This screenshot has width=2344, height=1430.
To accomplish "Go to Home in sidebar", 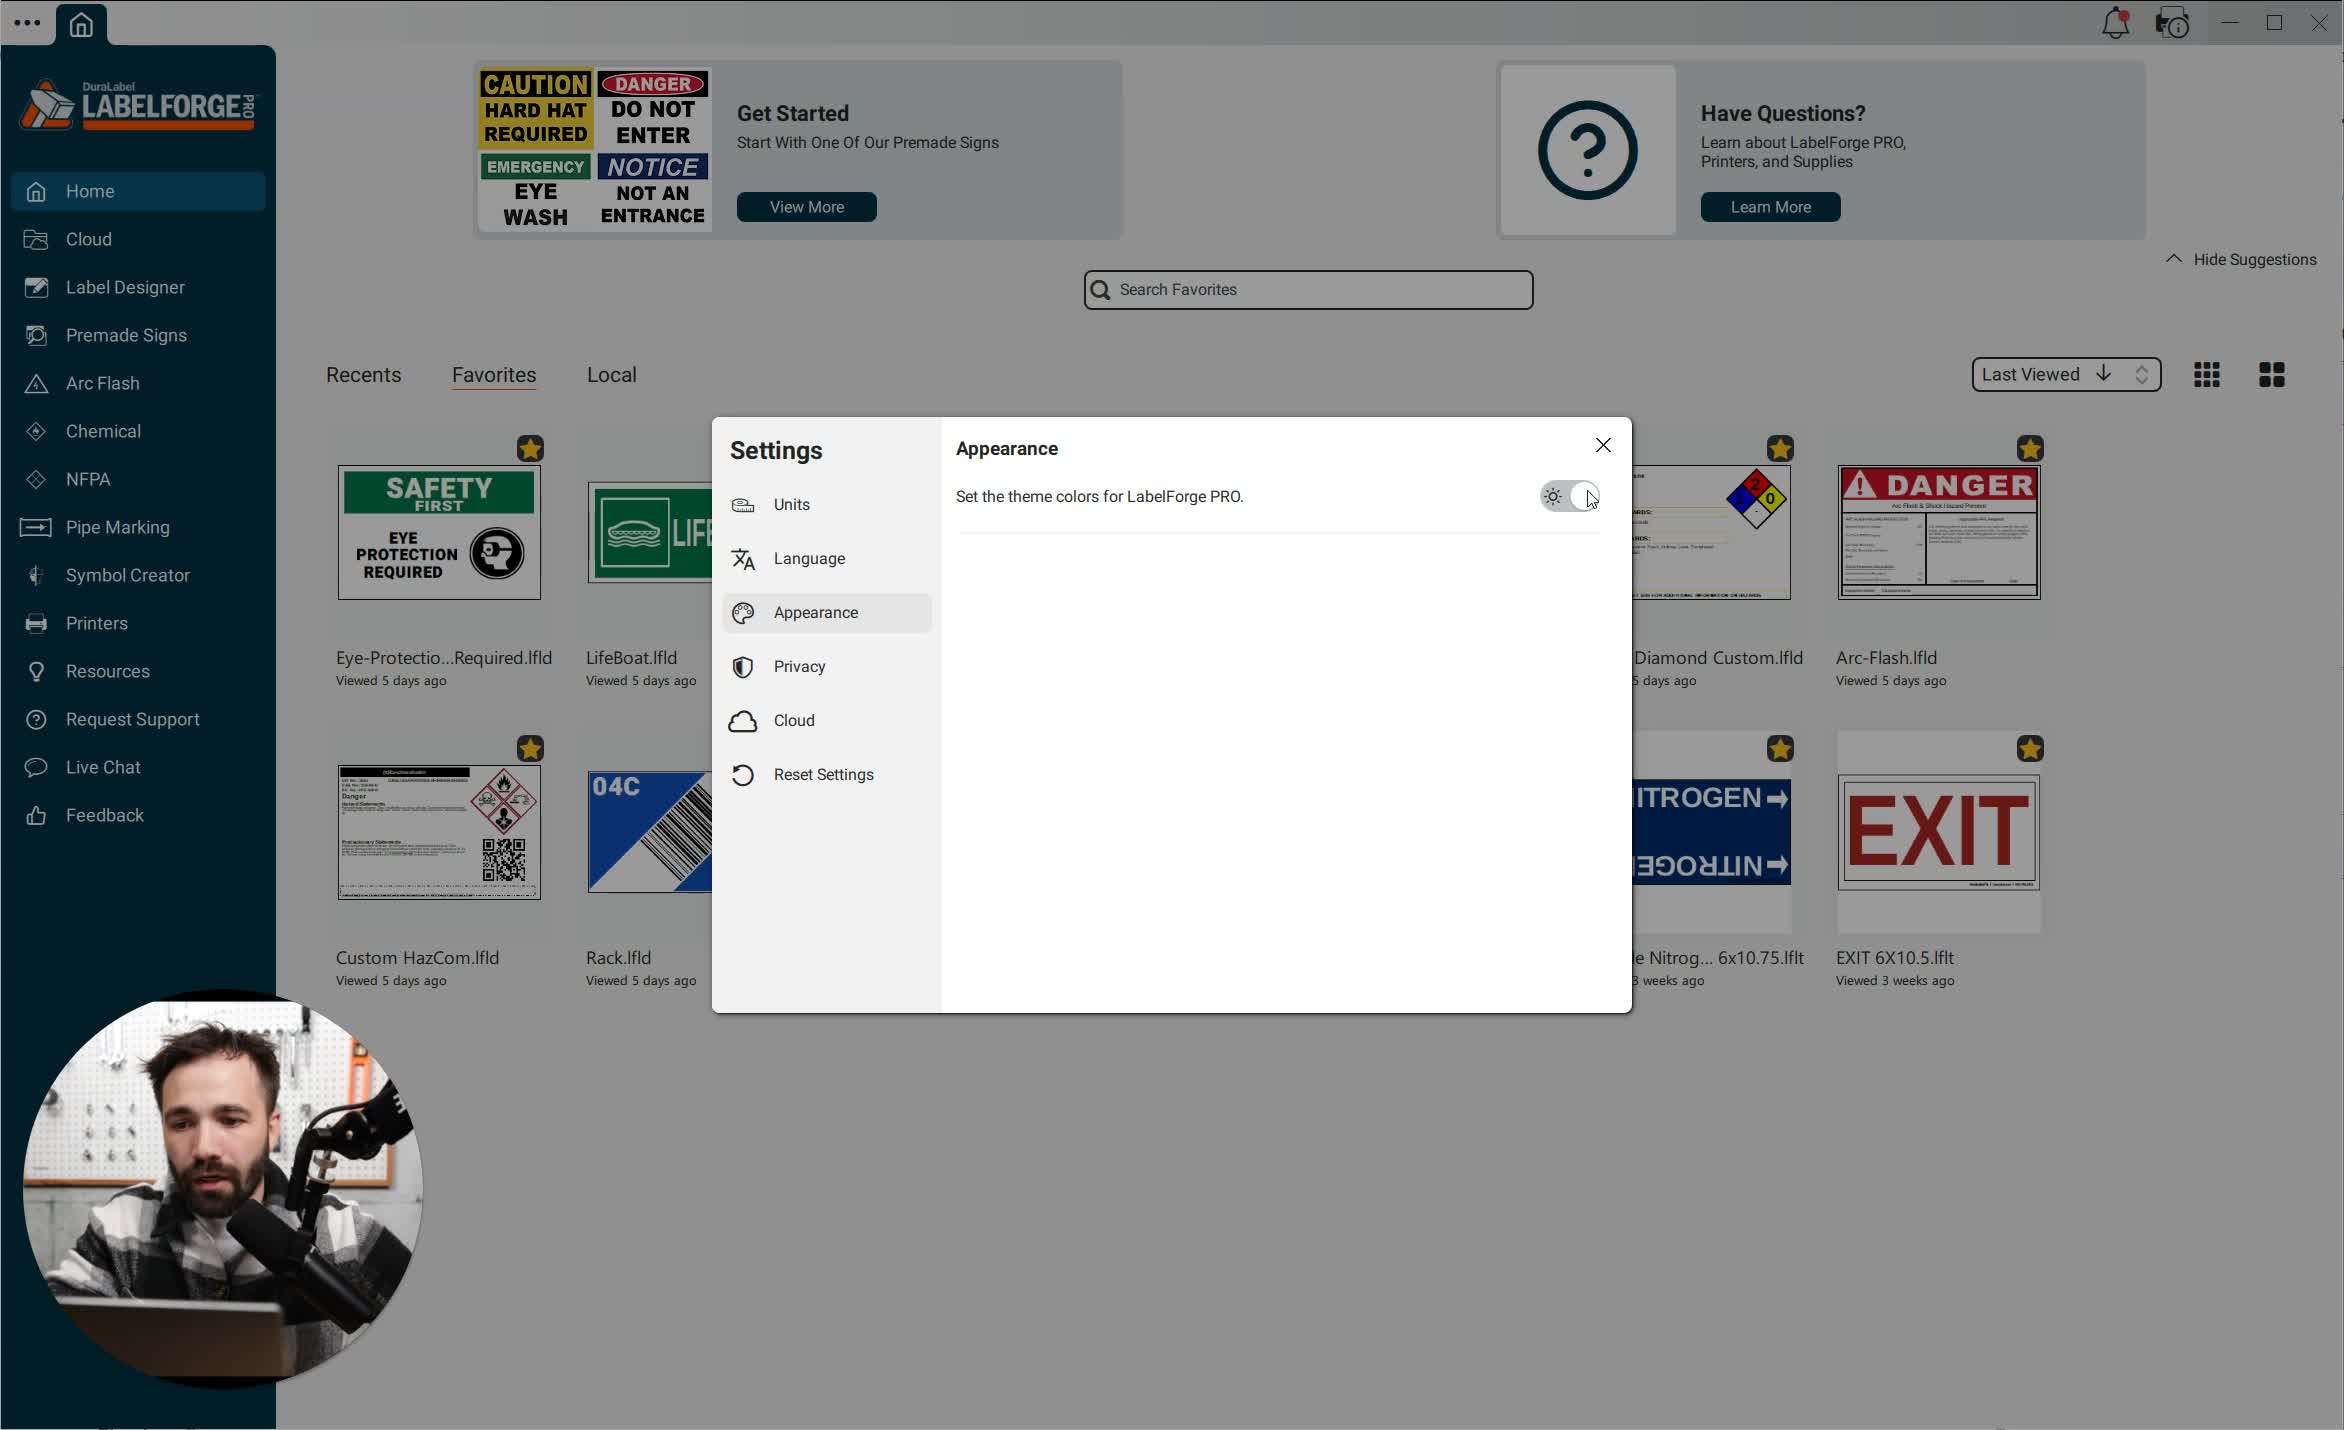I will pos(138,191).
